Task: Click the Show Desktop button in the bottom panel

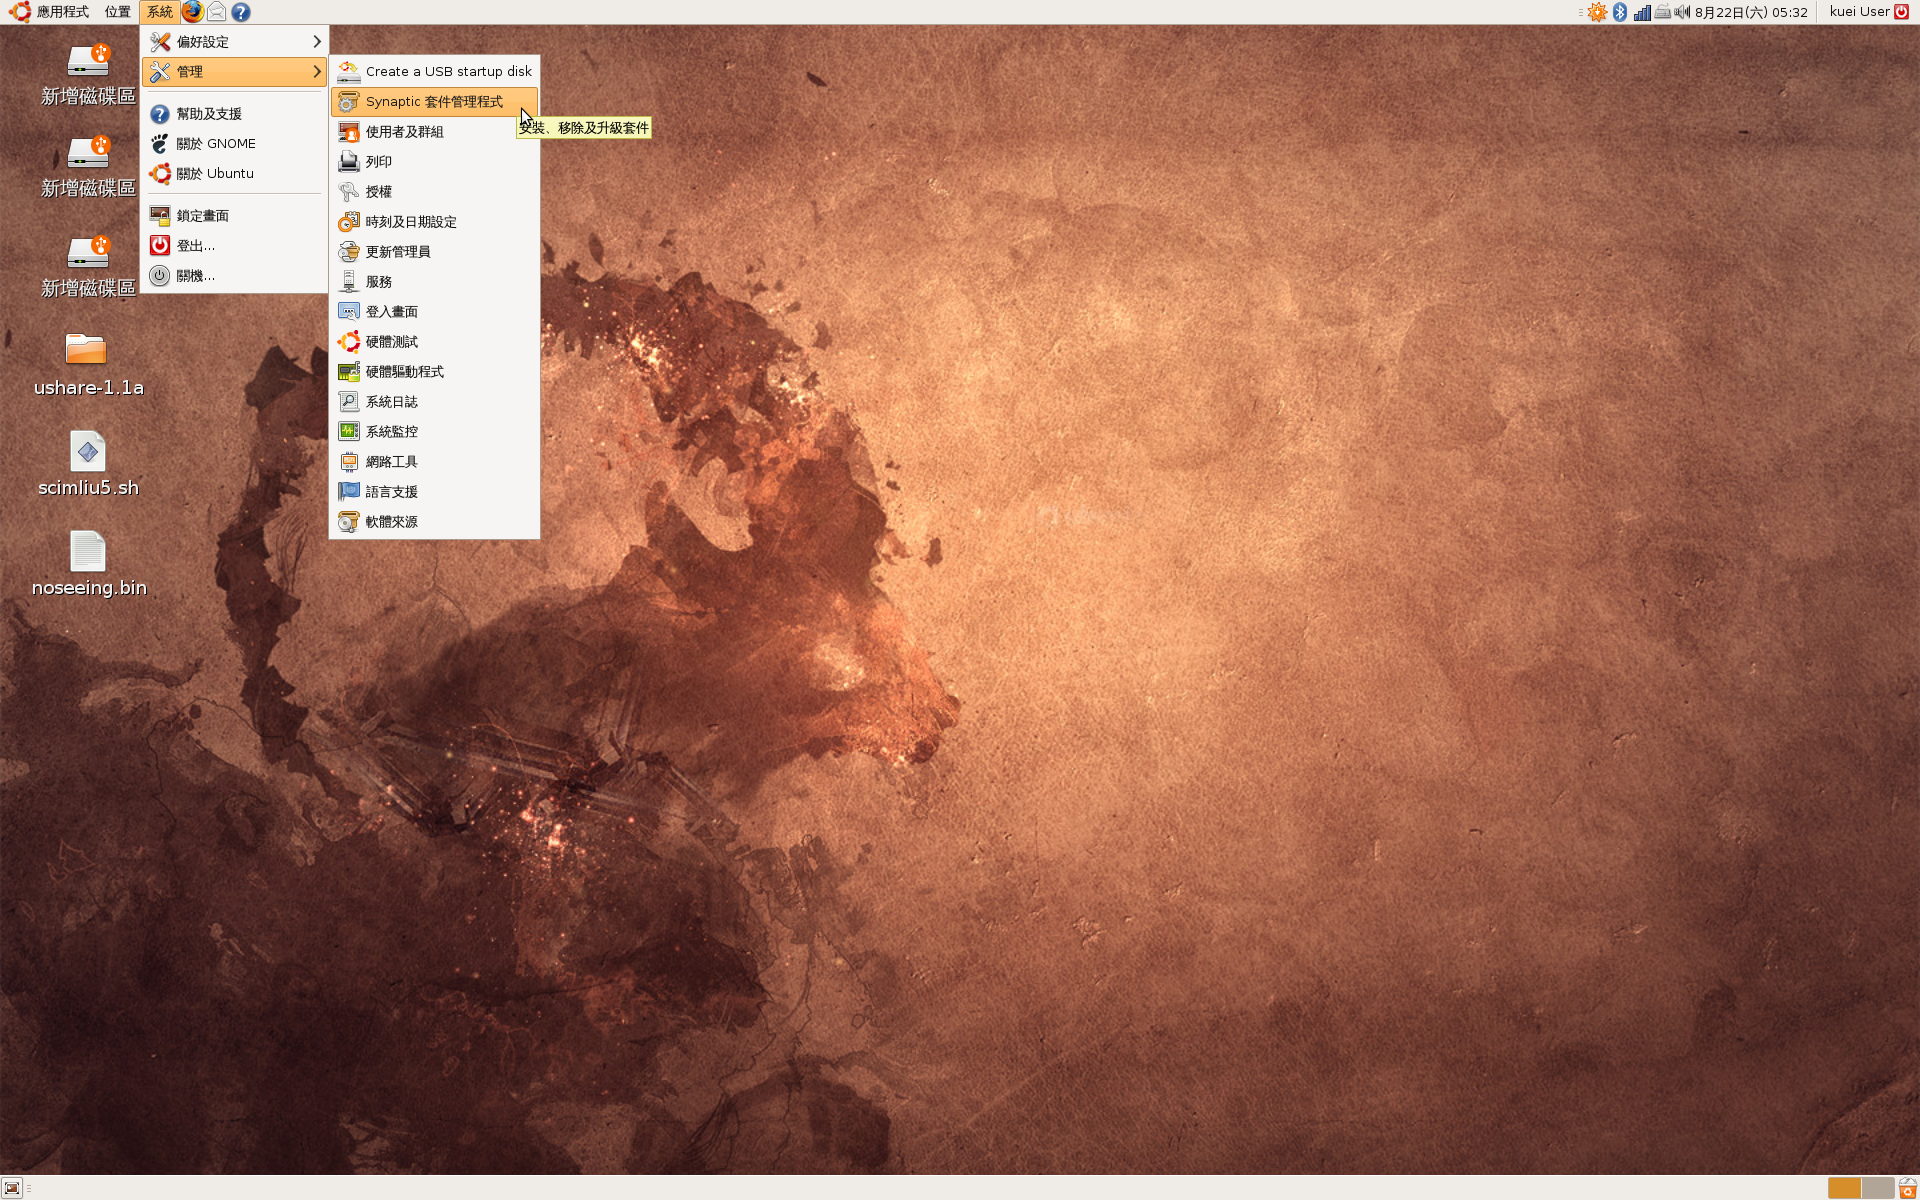Action: point(12,1188)
